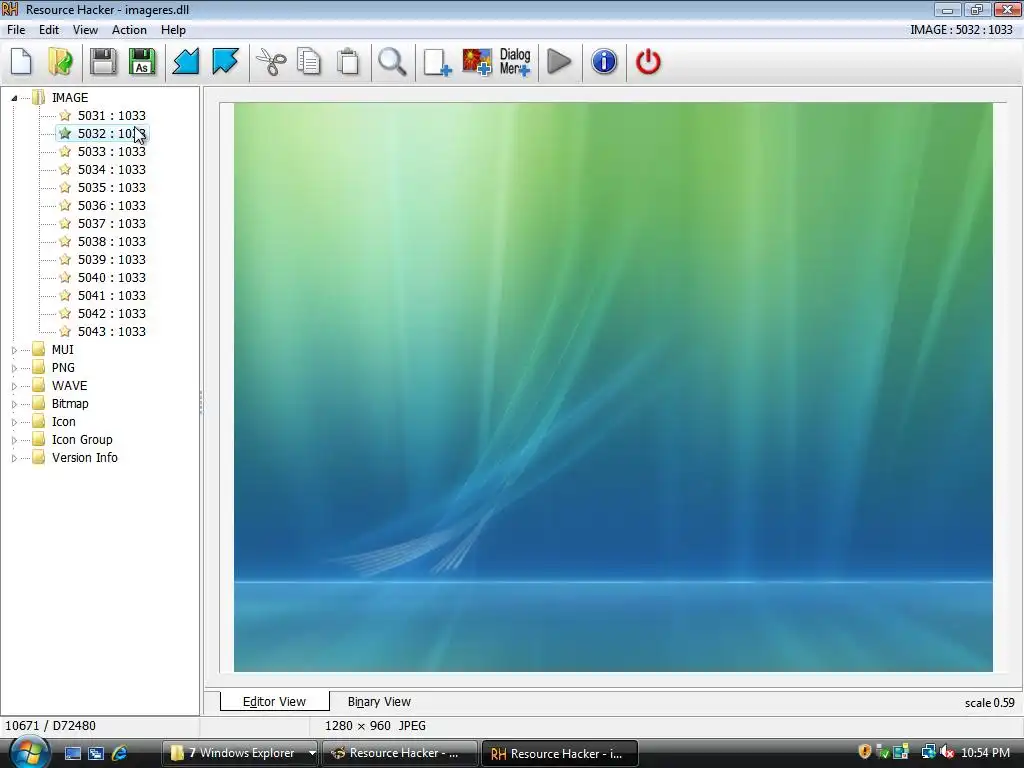This screenshot has height=768, width=1024.
Task: Switch to Windows Explorer taskbar group
Action: tap(234, 753)
